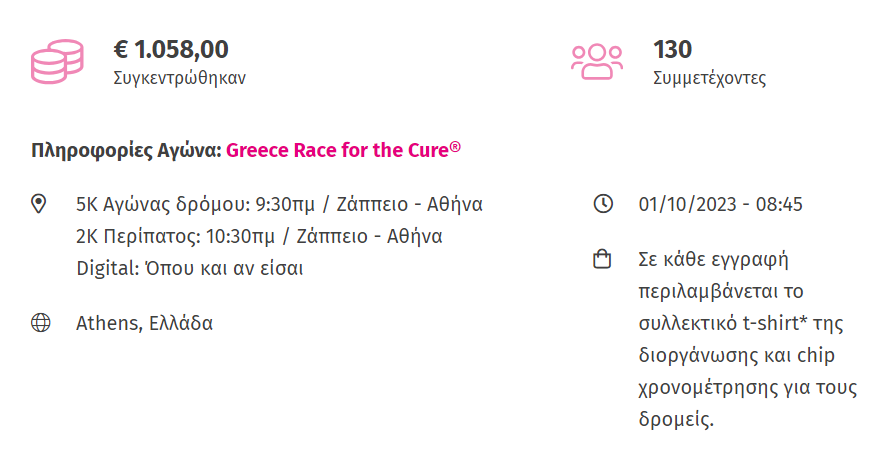This screenshot has height=453, width=872.
Task: Click the registered trademark symbol after Cure
Action: (x=455, y=147)
